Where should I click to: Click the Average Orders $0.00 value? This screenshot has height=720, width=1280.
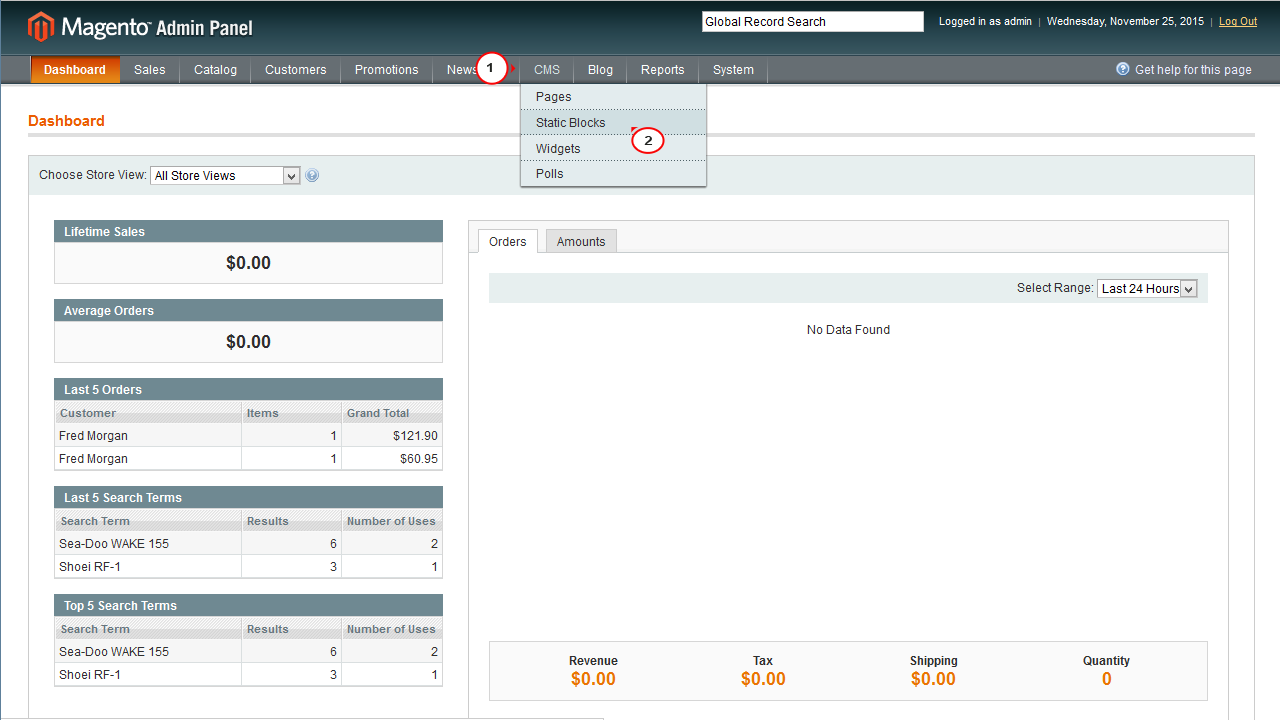tap(248, 342)
